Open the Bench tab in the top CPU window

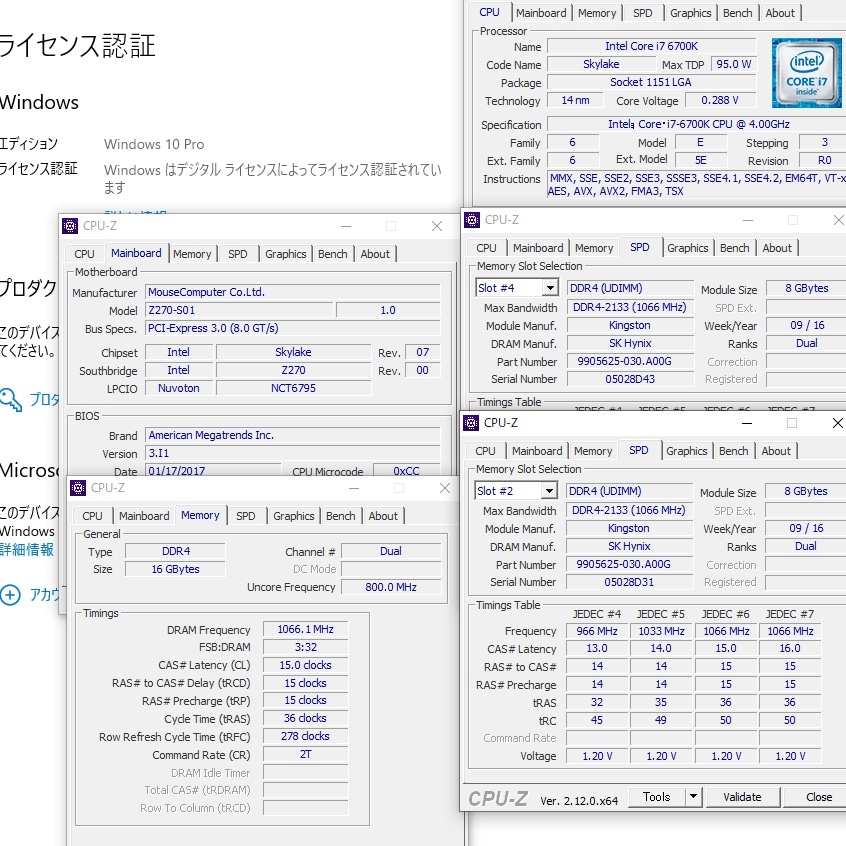coord(737,13)
